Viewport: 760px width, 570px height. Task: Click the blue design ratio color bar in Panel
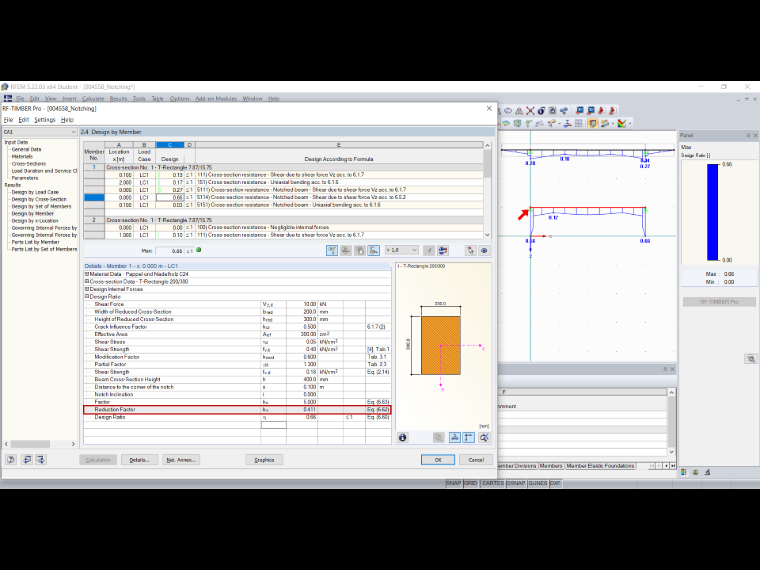point(712,212)
